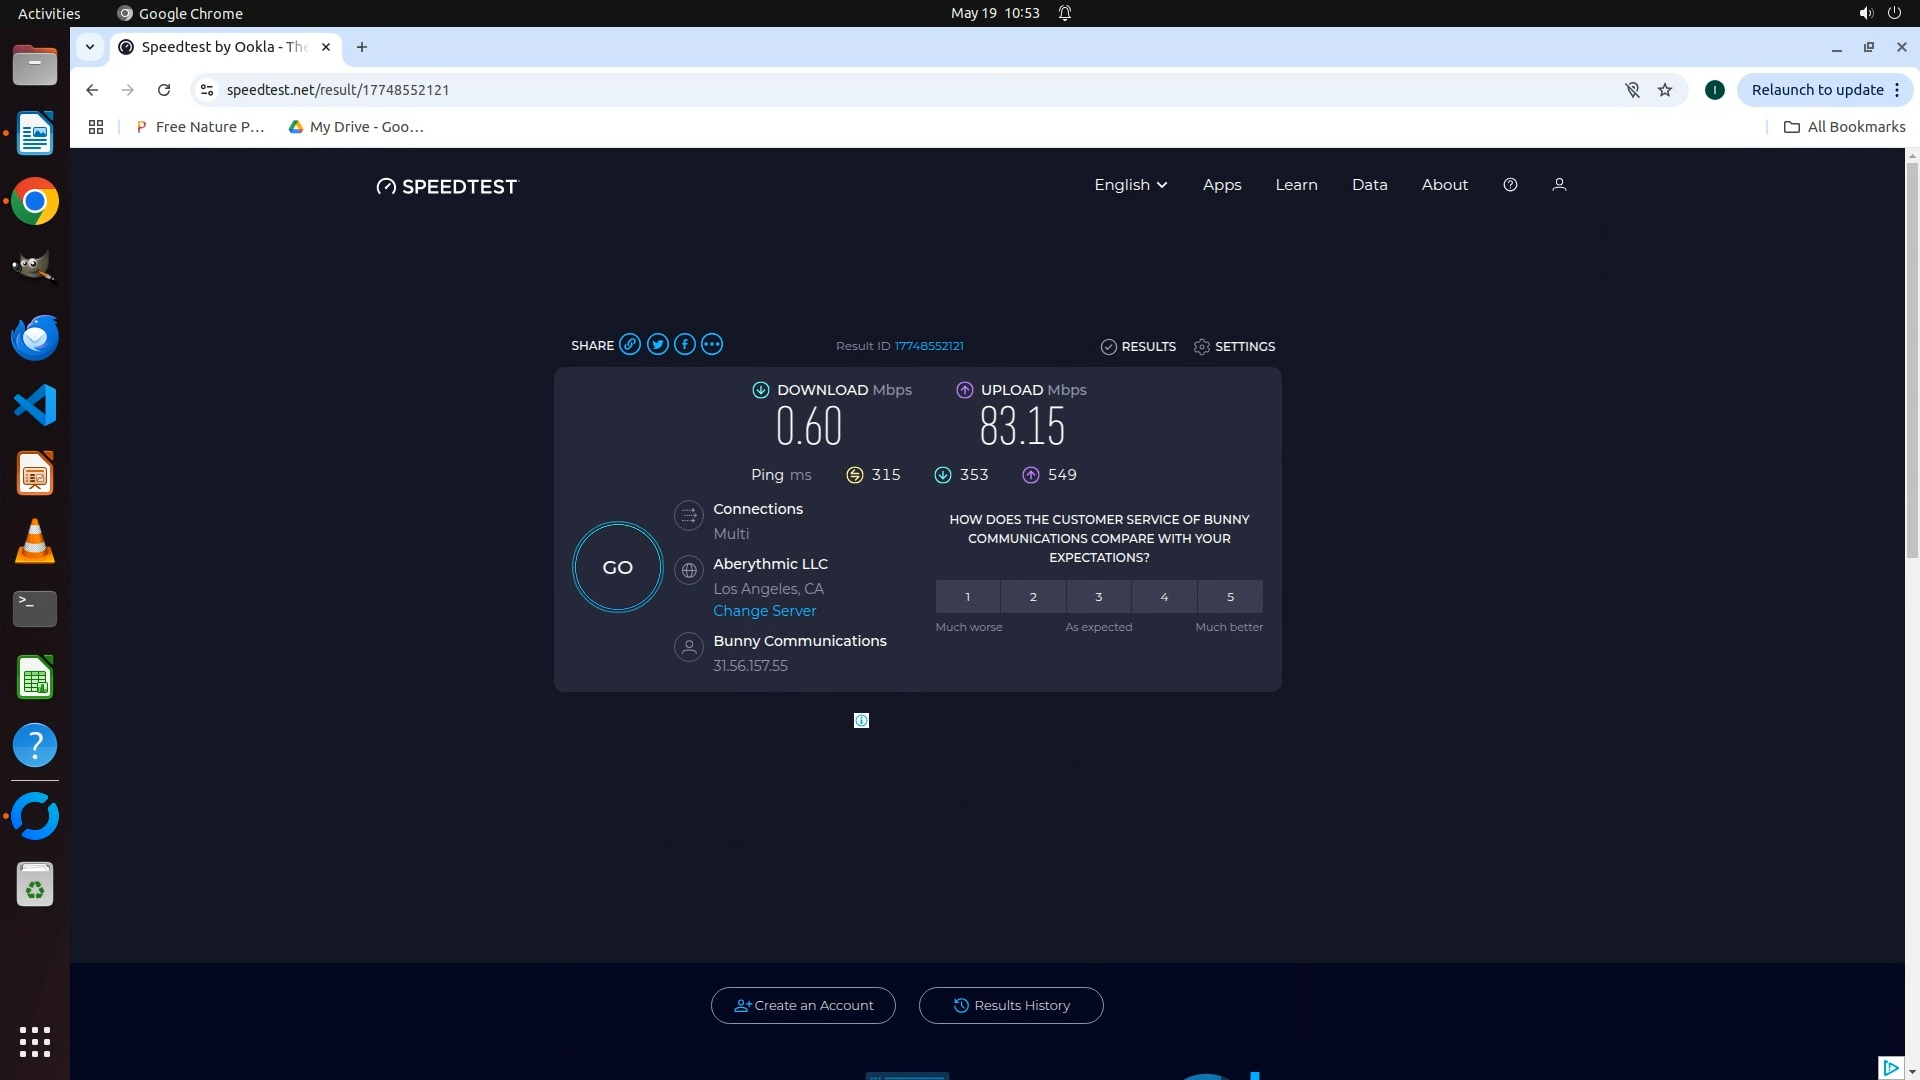Rate customer service as 5

tap(1230, 597)
